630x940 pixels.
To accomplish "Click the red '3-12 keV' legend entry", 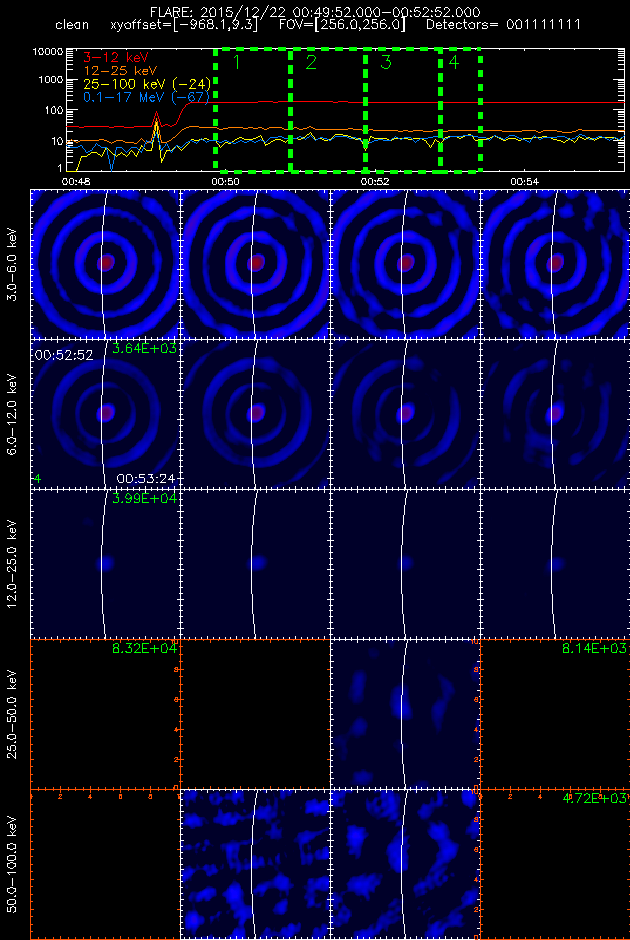I will coord(114,56).
